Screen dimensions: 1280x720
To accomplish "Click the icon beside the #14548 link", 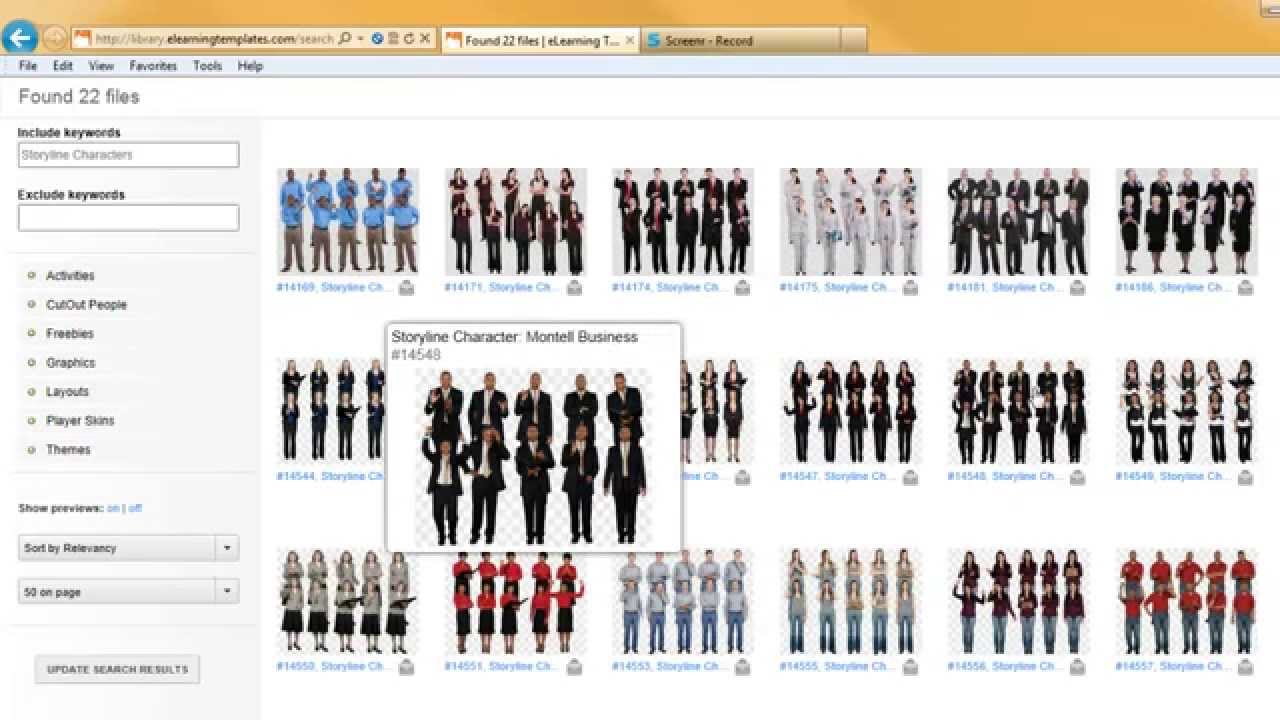I will [x=1077, y=478].
